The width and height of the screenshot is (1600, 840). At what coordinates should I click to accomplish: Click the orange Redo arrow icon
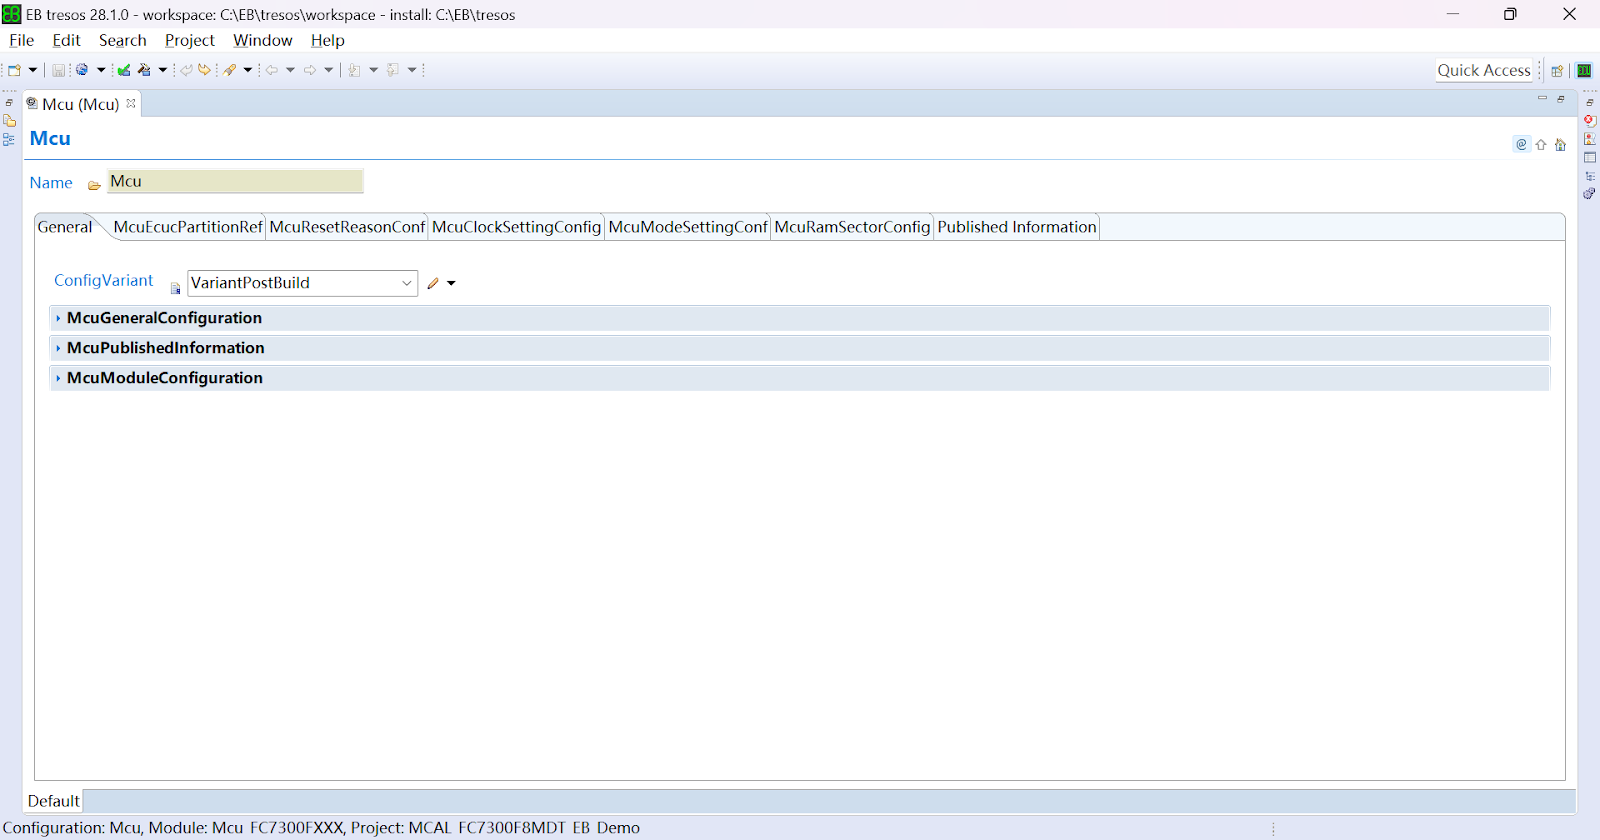tap(205, 70)
